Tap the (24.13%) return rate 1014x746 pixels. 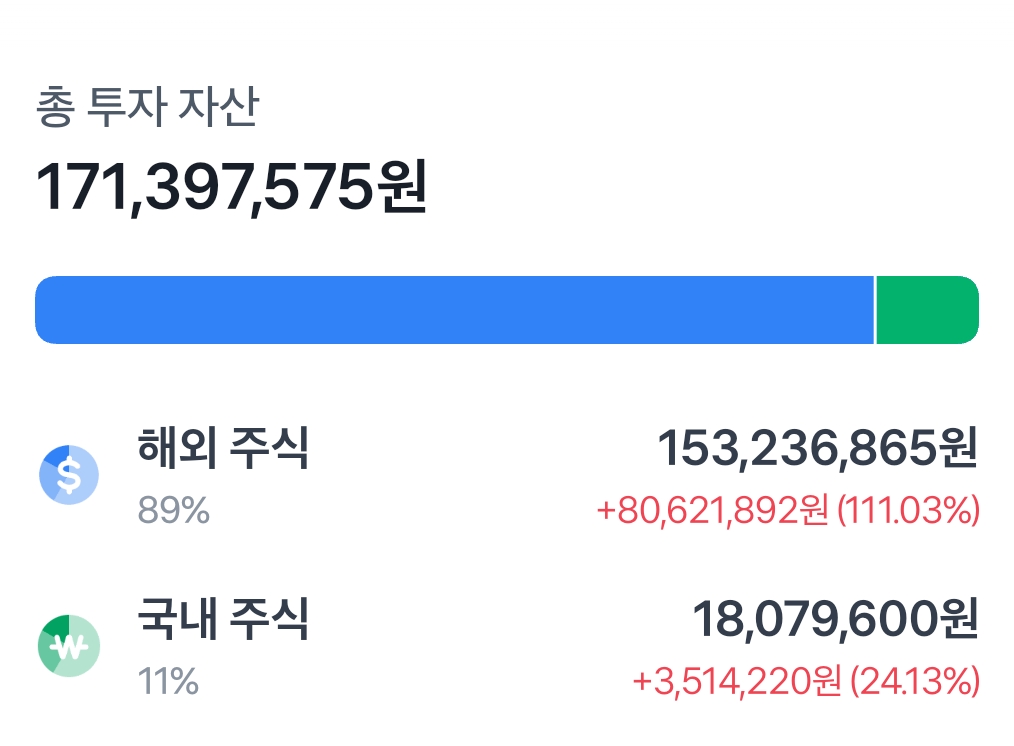coord(915,682)
